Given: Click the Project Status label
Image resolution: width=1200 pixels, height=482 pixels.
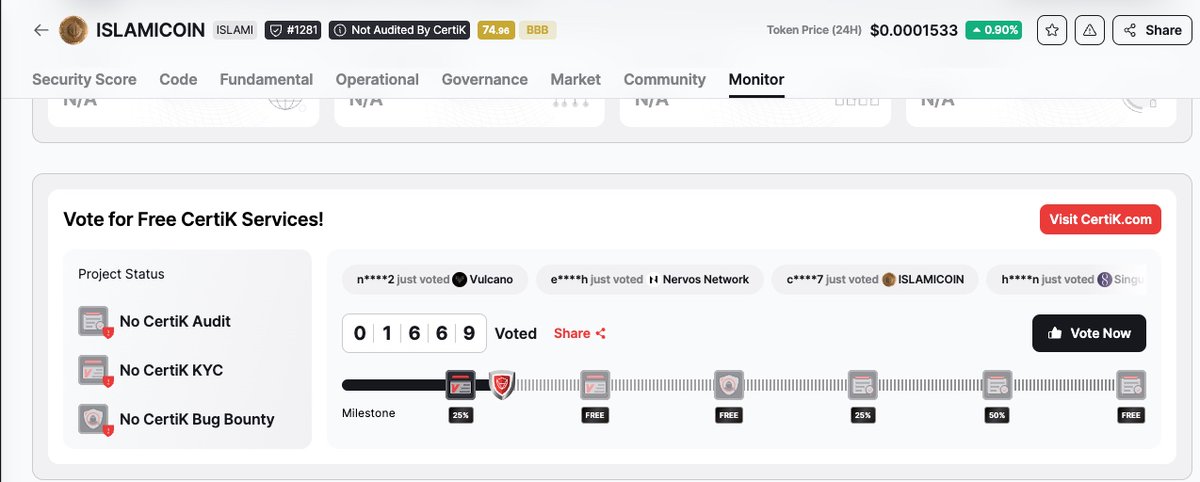Looking at the screenshot, I should [x=121, y=274].
